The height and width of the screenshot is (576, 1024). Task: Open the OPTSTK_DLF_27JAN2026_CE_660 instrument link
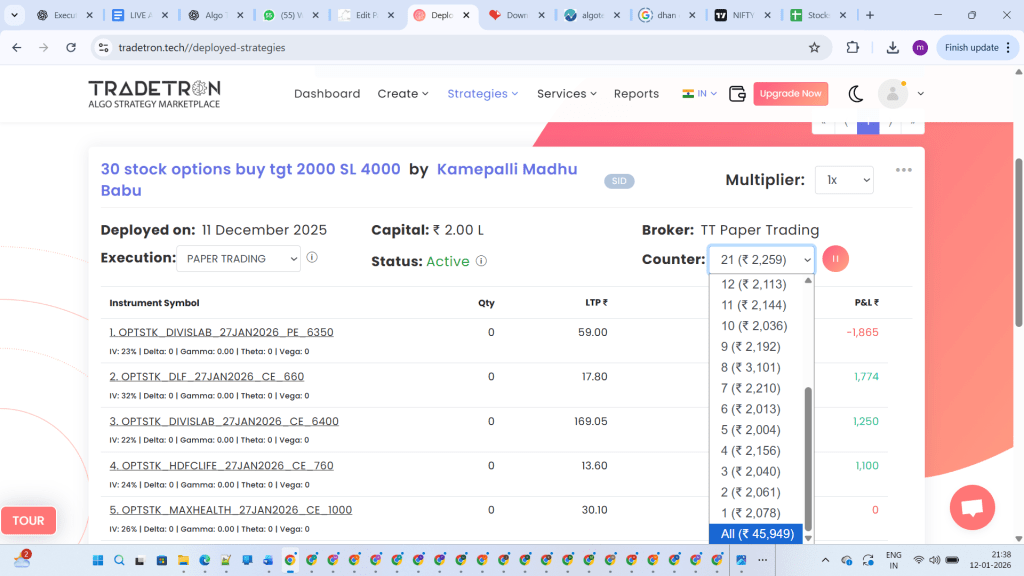coord(206,377)
